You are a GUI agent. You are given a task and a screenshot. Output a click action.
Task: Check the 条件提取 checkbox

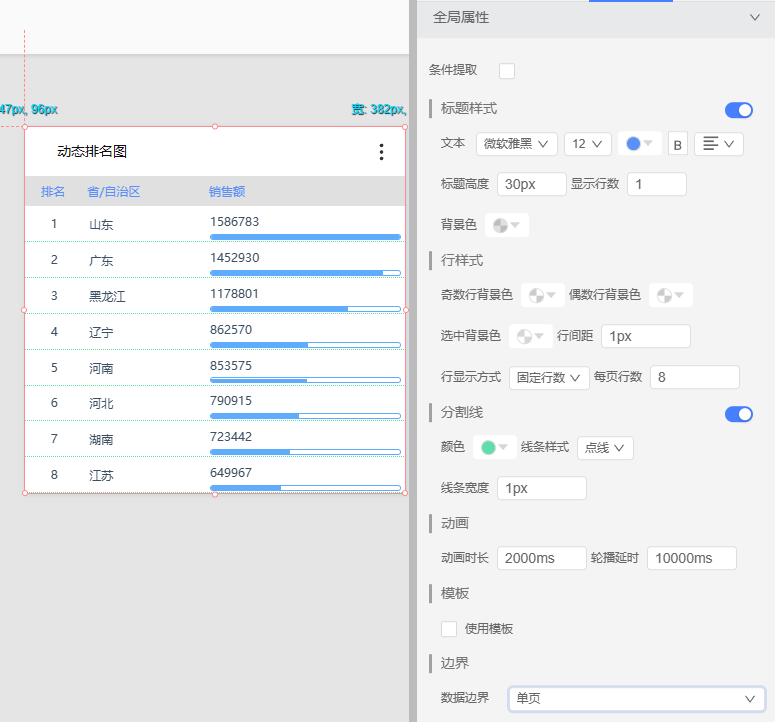pos(507,71)
